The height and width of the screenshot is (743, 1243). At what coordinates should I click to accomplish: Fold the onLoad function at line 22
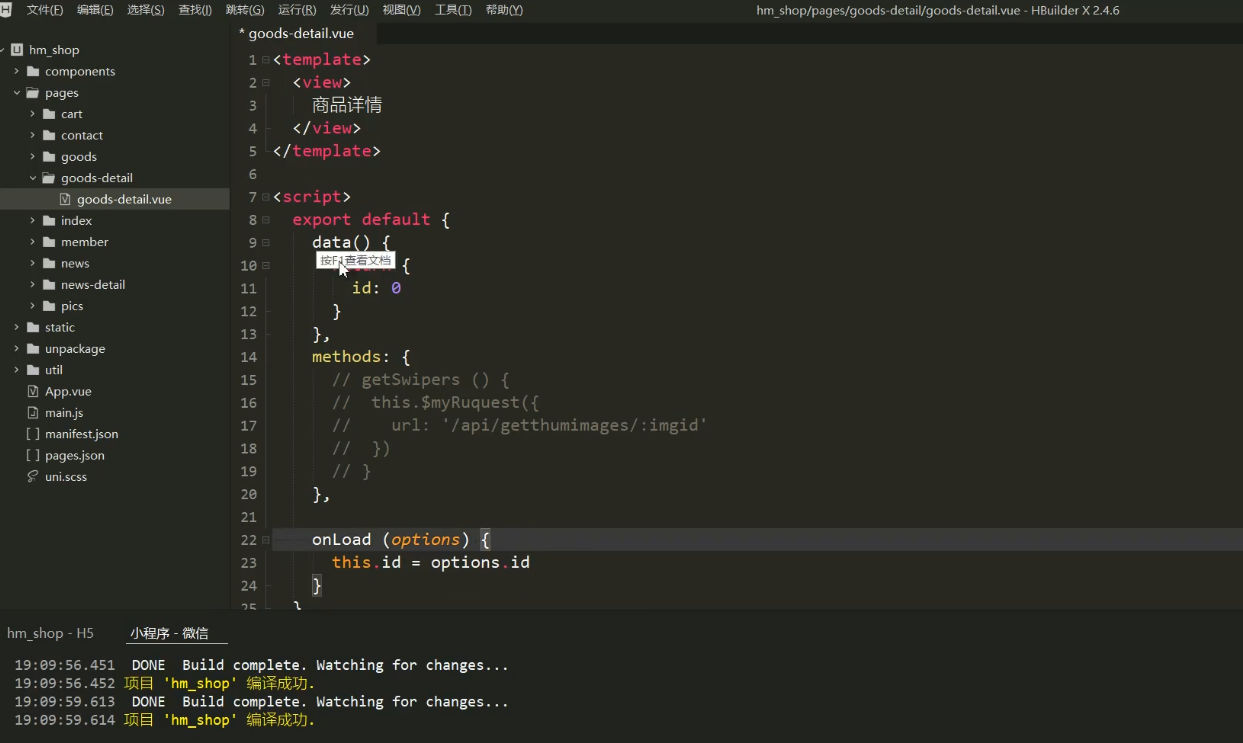coord(265,540)
